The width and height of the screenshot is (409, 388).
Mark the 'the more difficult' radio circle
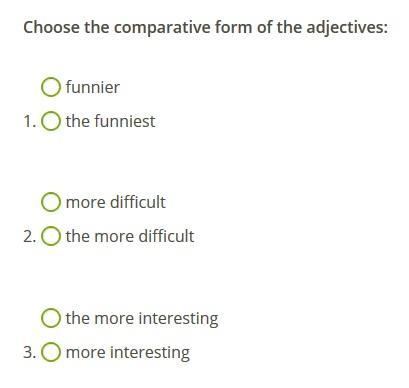coord(51,236)
